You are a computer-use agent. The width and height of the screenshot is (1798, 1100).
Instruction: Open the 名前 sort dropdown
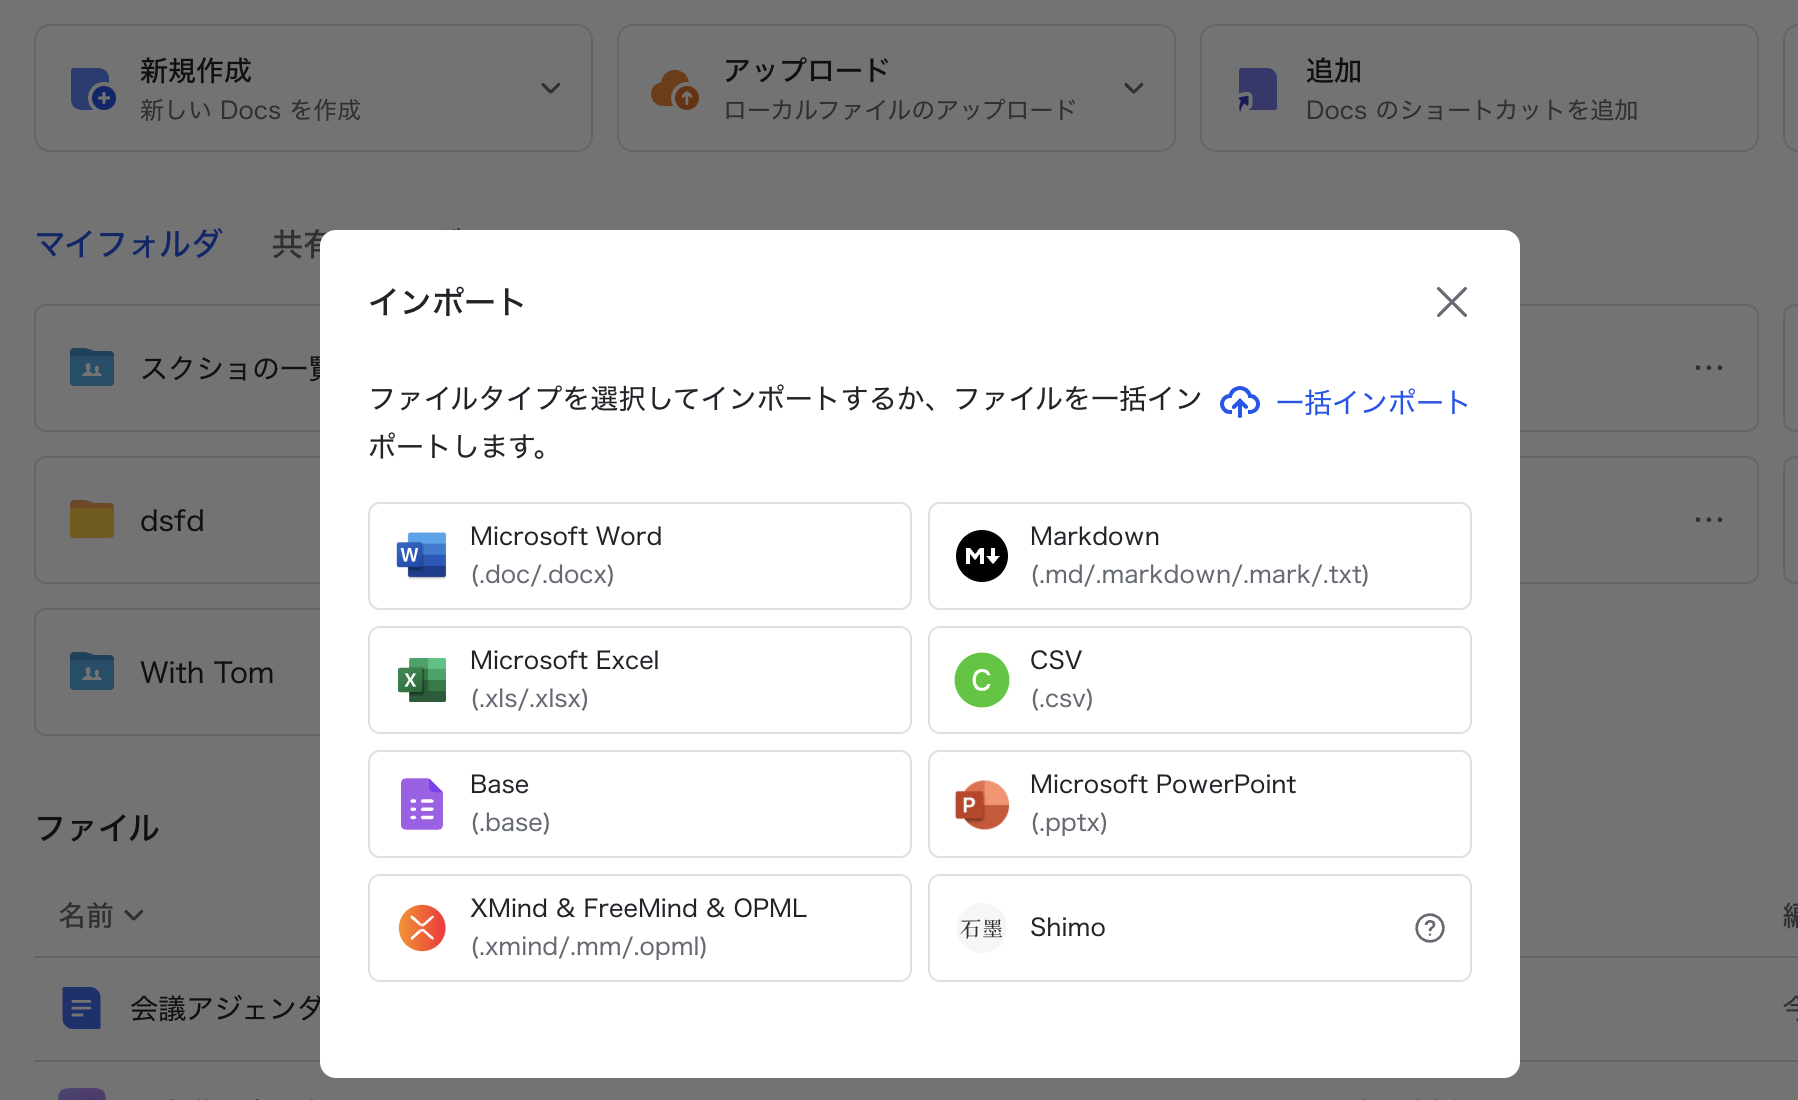101,915
